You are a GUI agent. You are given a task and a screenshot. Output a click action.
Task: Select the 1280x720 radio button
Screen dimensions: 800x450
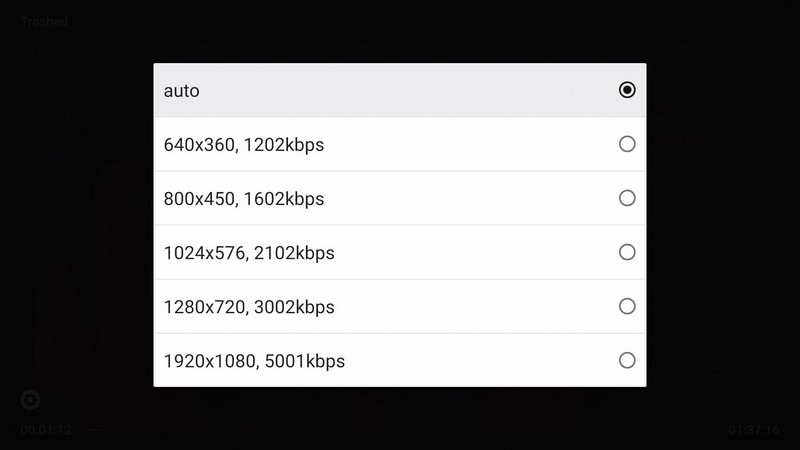coord(627,306)
